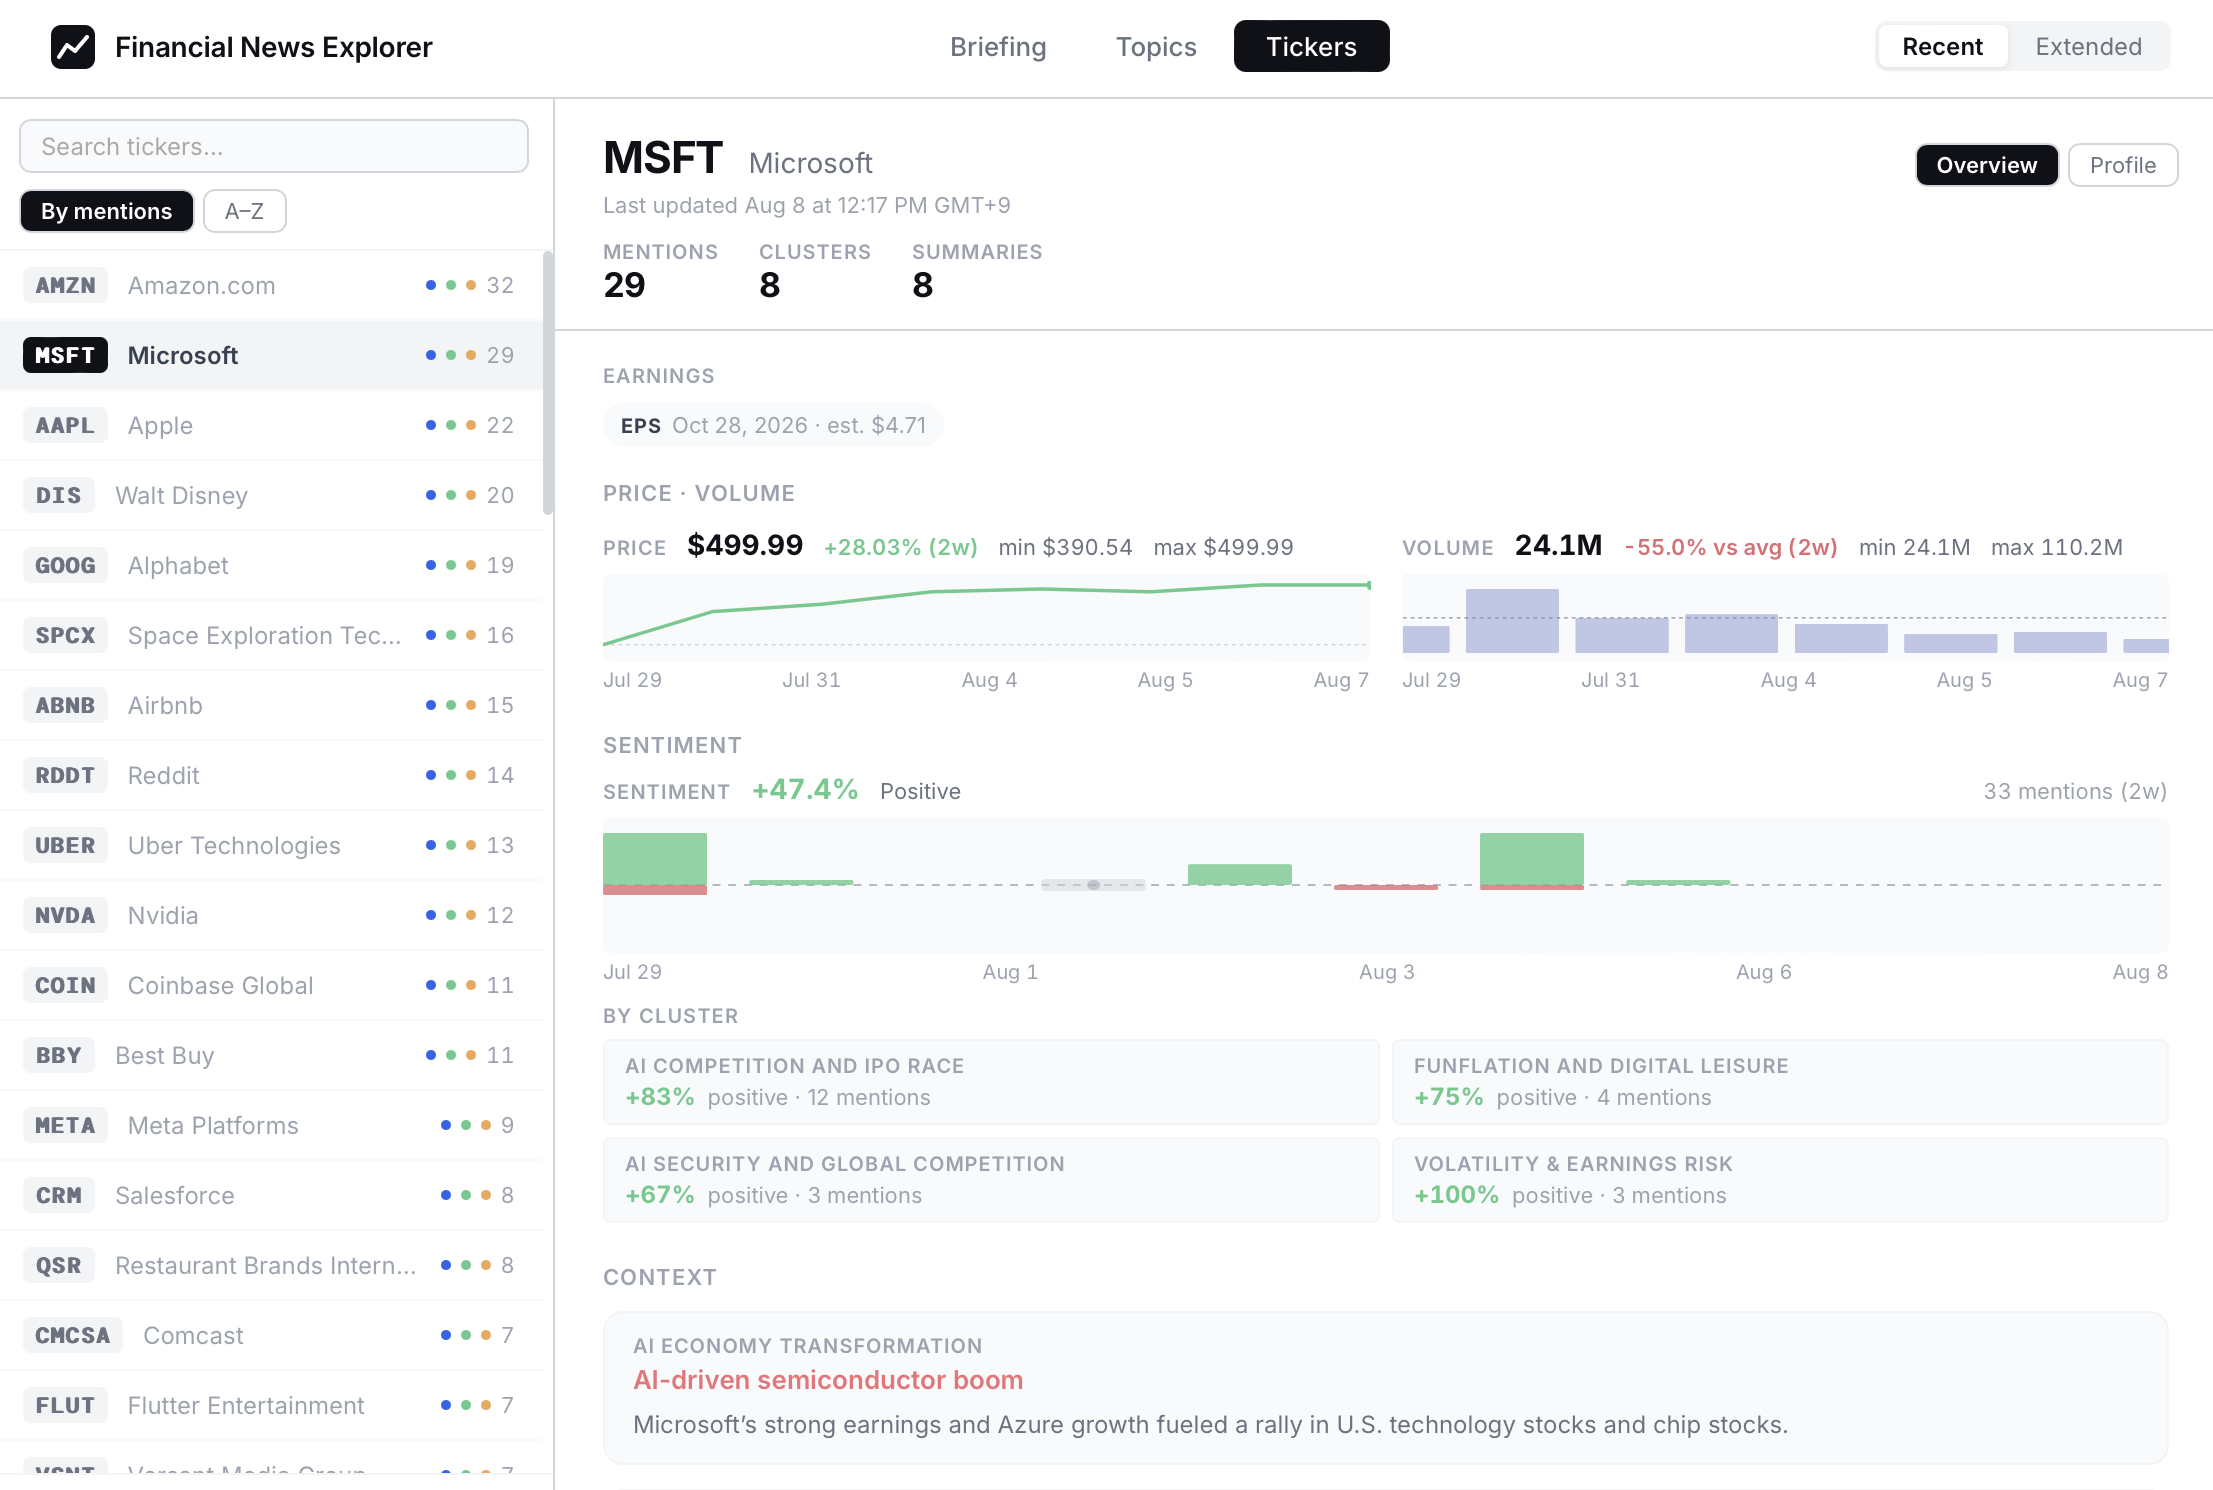Switch to Recent time range
Viewport: 2213px width, 1490px height.
tap(1942, 47)
